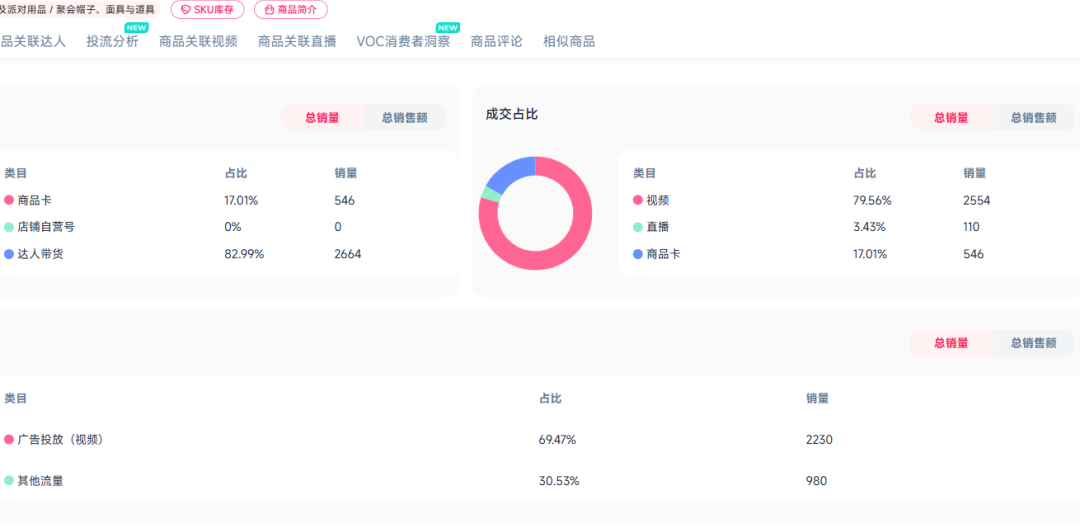Switch to the 商品关联视频 tab
Screen dimensions: 1080x528
tap(198, 41)
